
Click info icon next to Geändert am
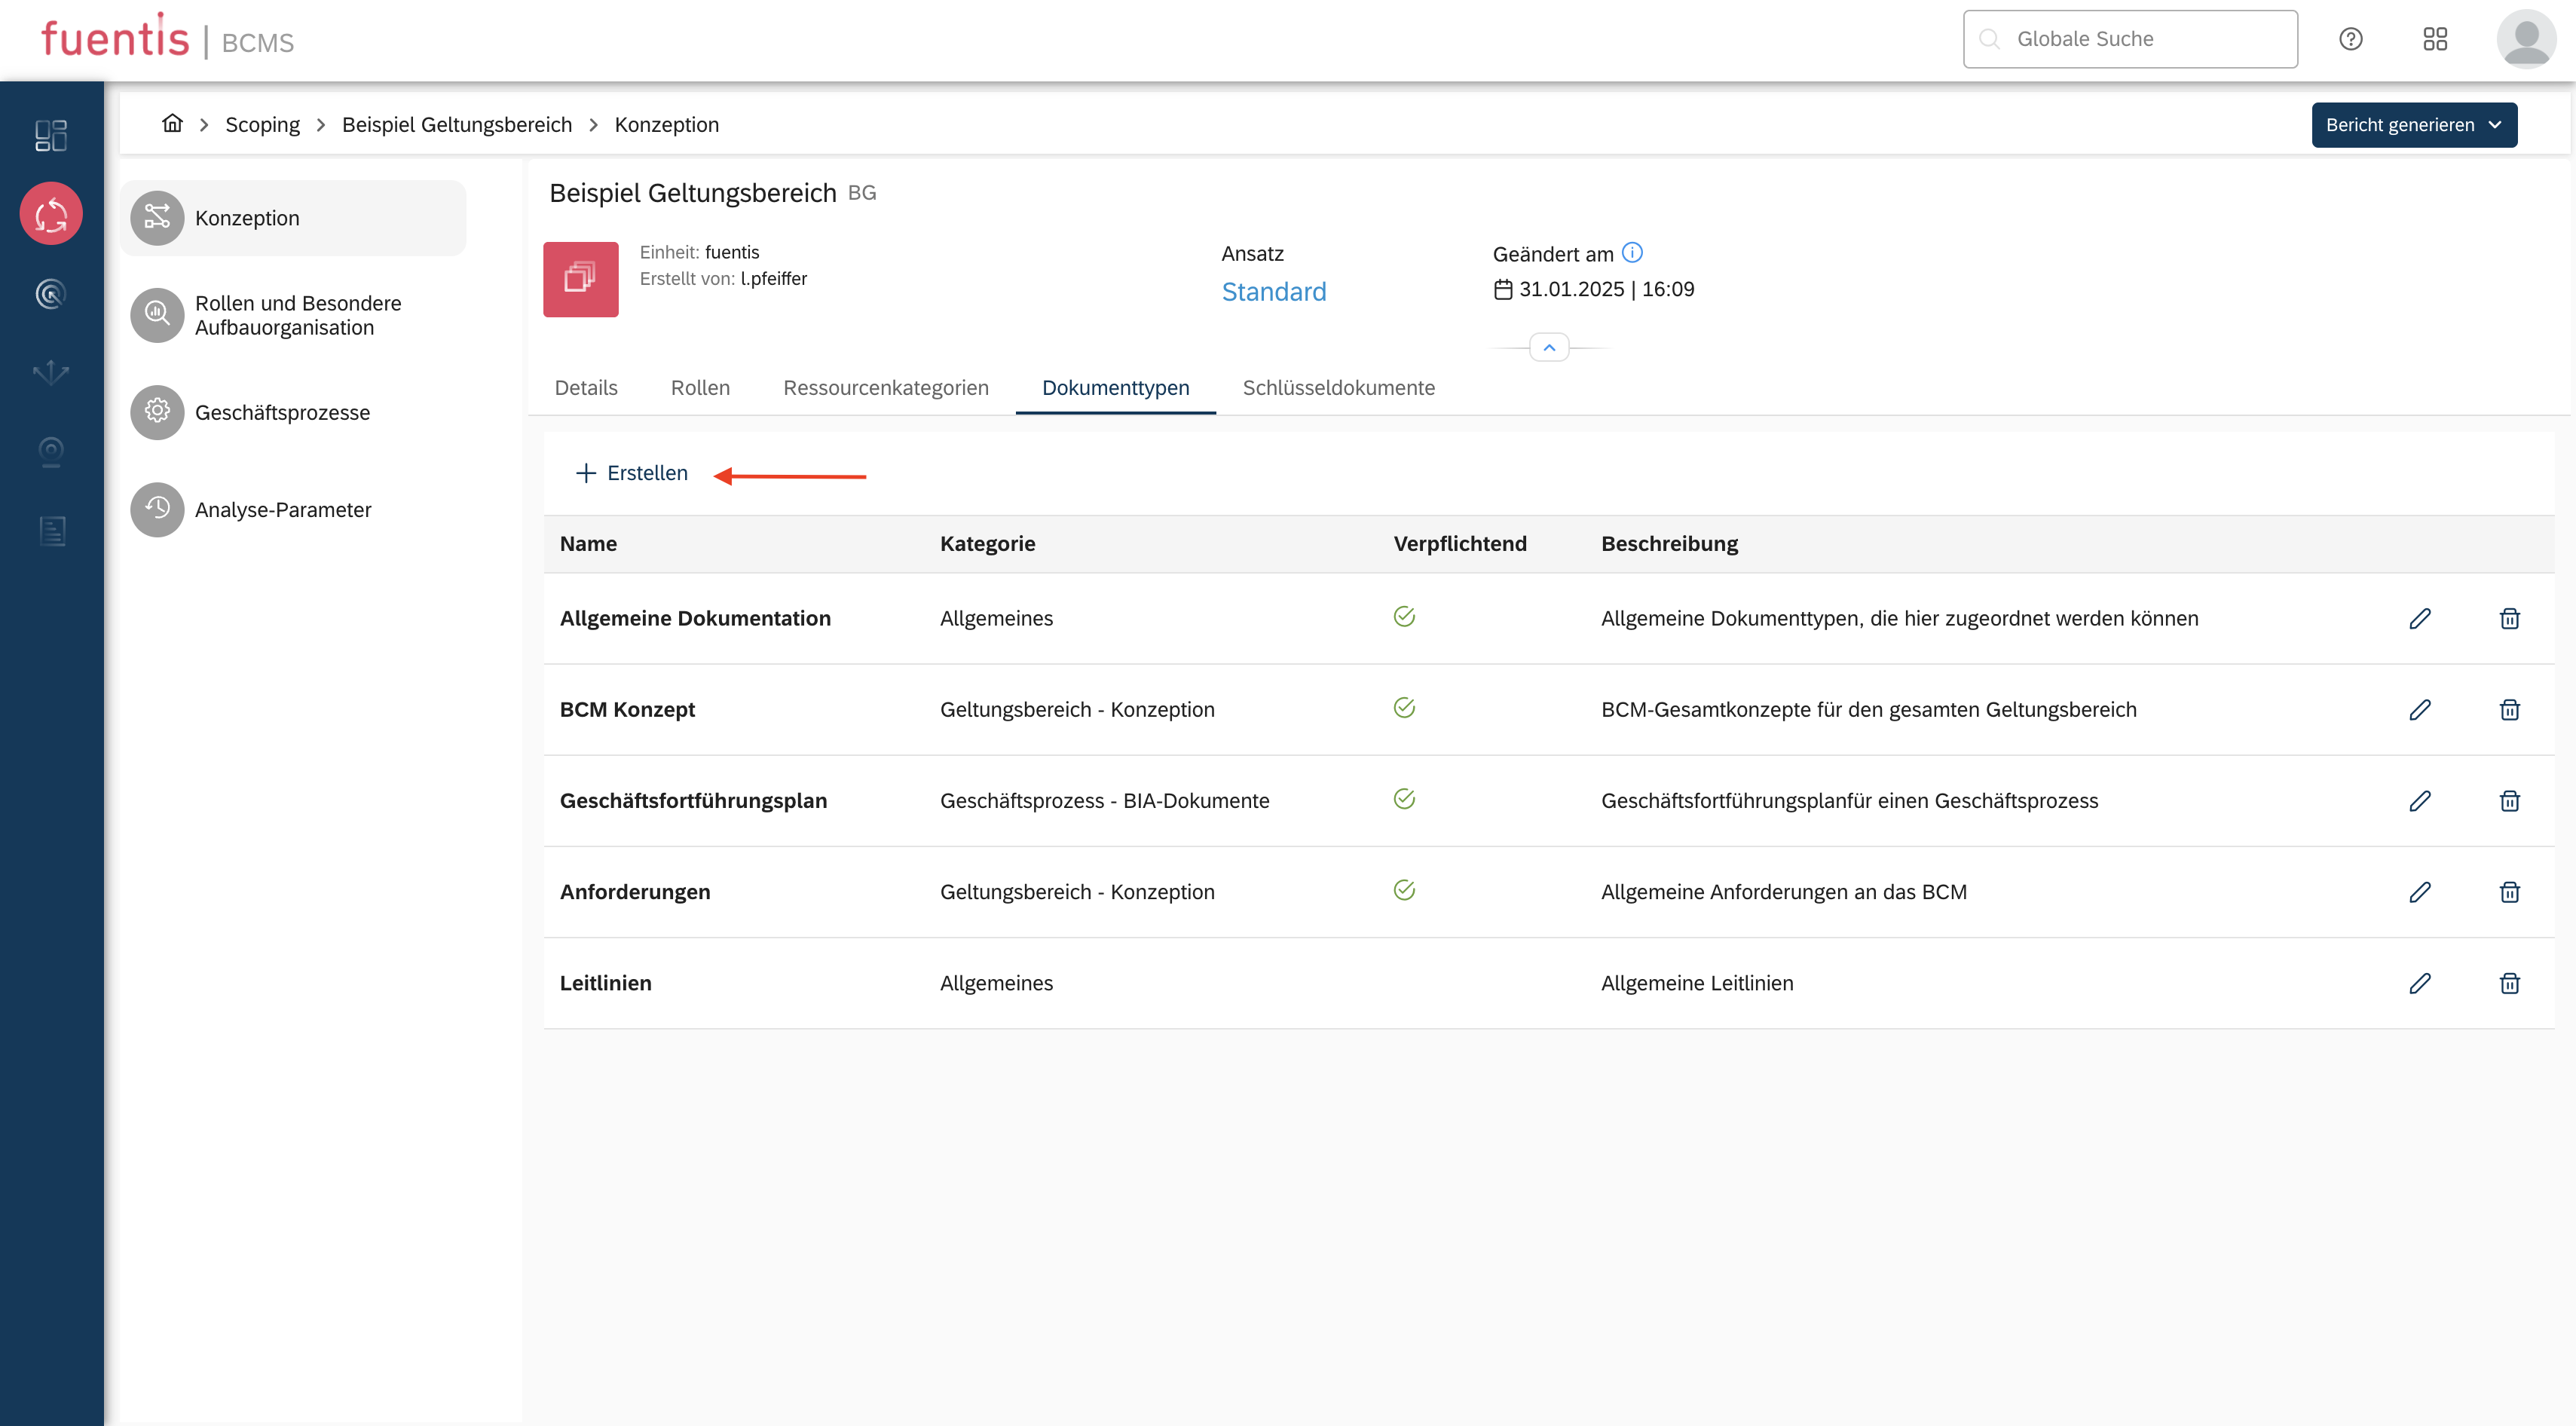pos(1632,253)
